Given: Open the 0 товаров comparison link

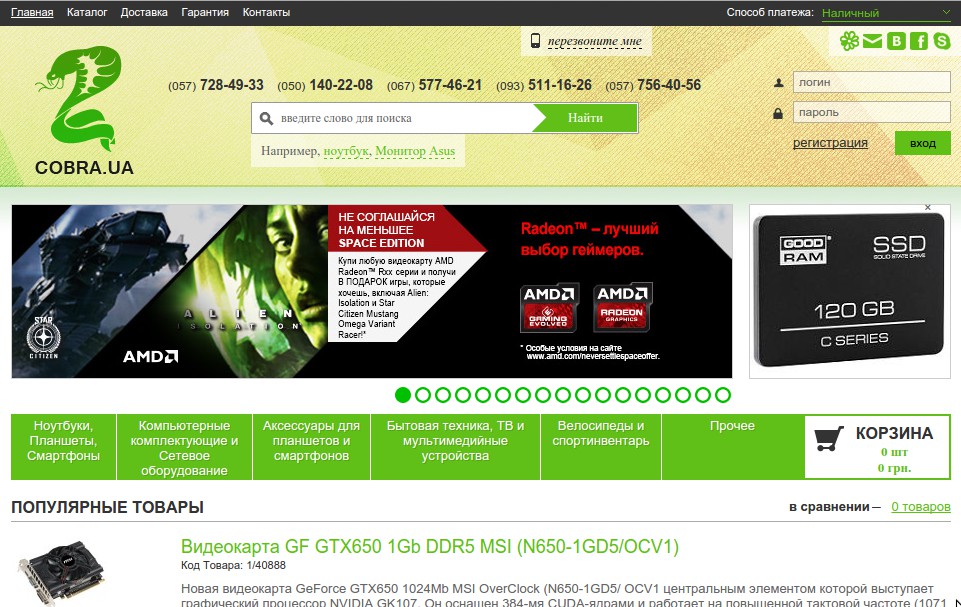Looking at the screenshot, I should point(921,507).
